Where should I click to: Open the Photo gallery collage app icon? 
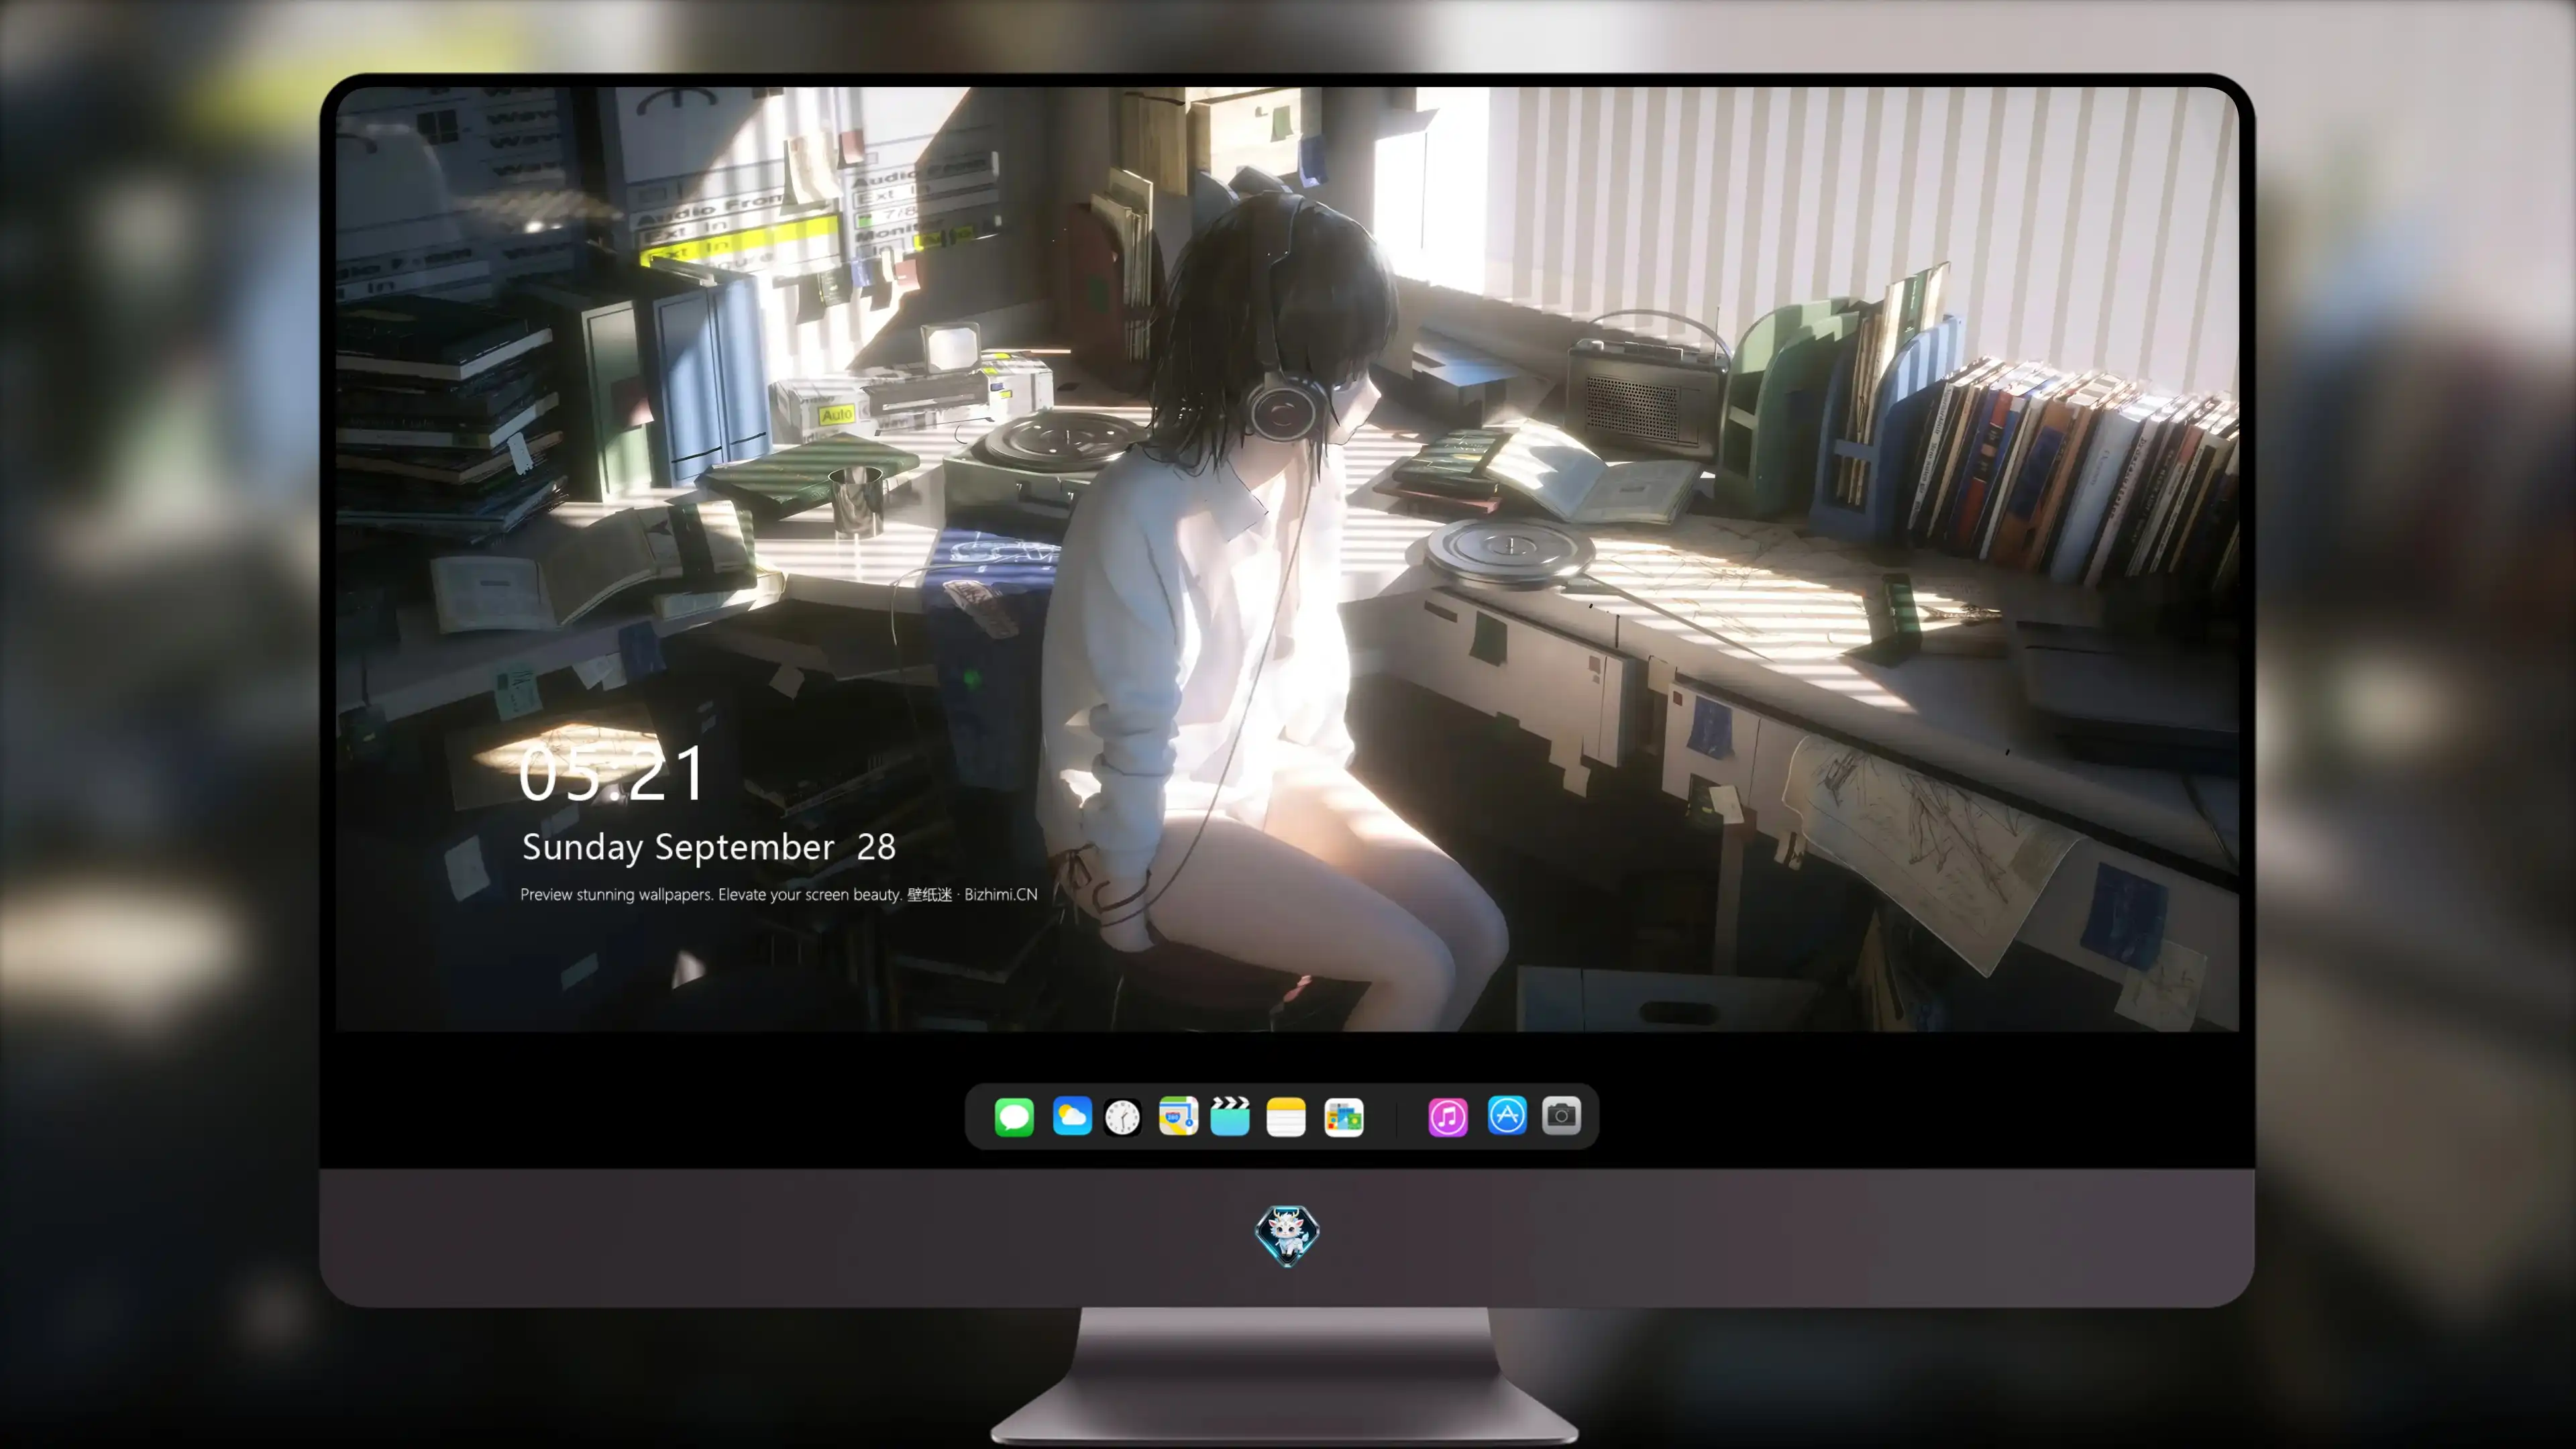pos(1344,1117)
